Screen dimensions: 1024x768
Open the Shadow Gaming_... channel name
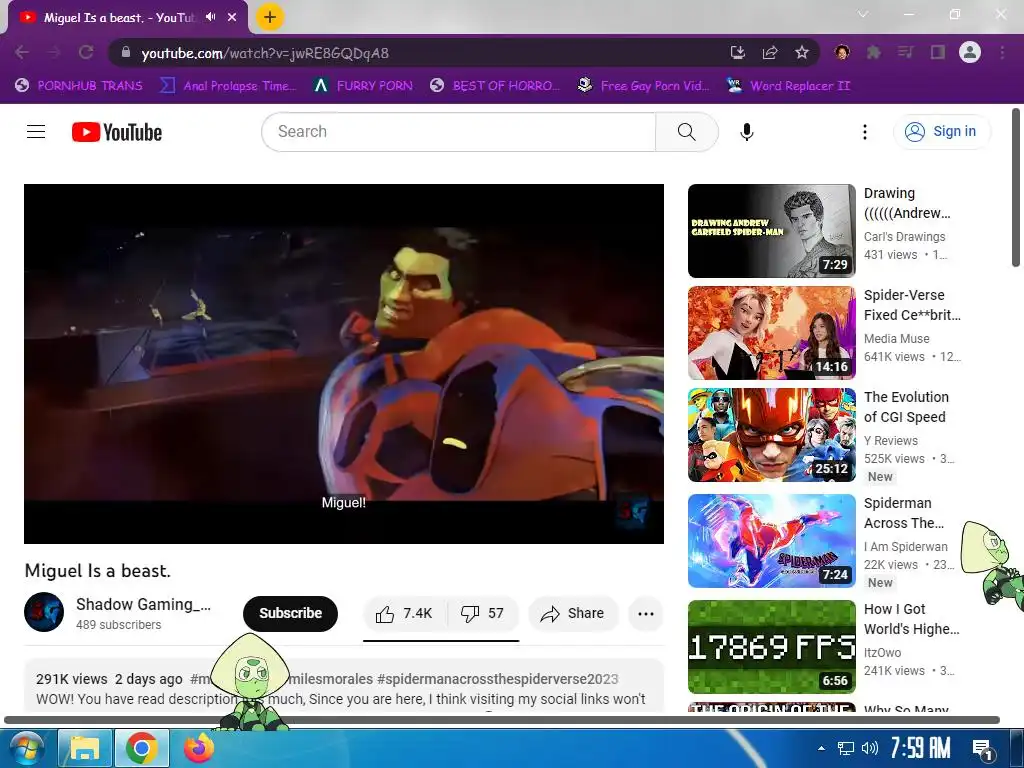pos(143,604)
